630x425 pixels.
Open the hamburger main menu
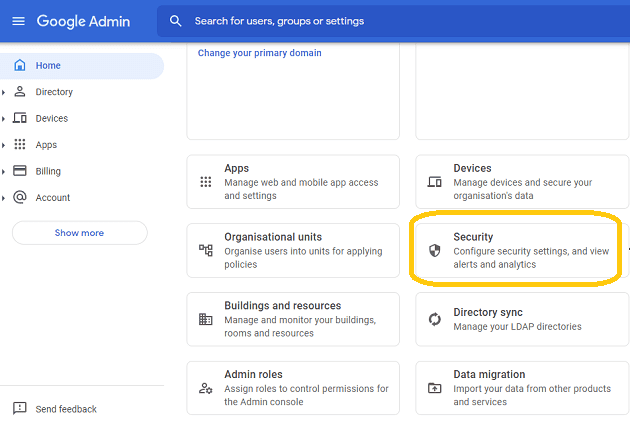point(18,21)
